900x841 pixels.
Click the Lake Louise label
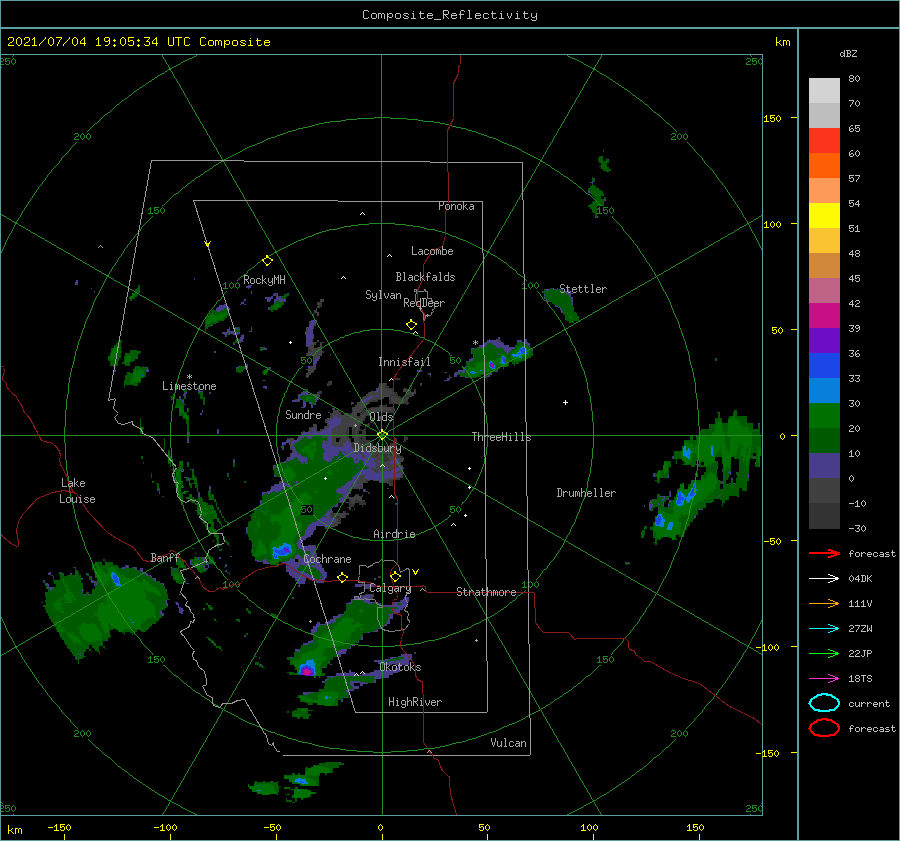[77, 491]
